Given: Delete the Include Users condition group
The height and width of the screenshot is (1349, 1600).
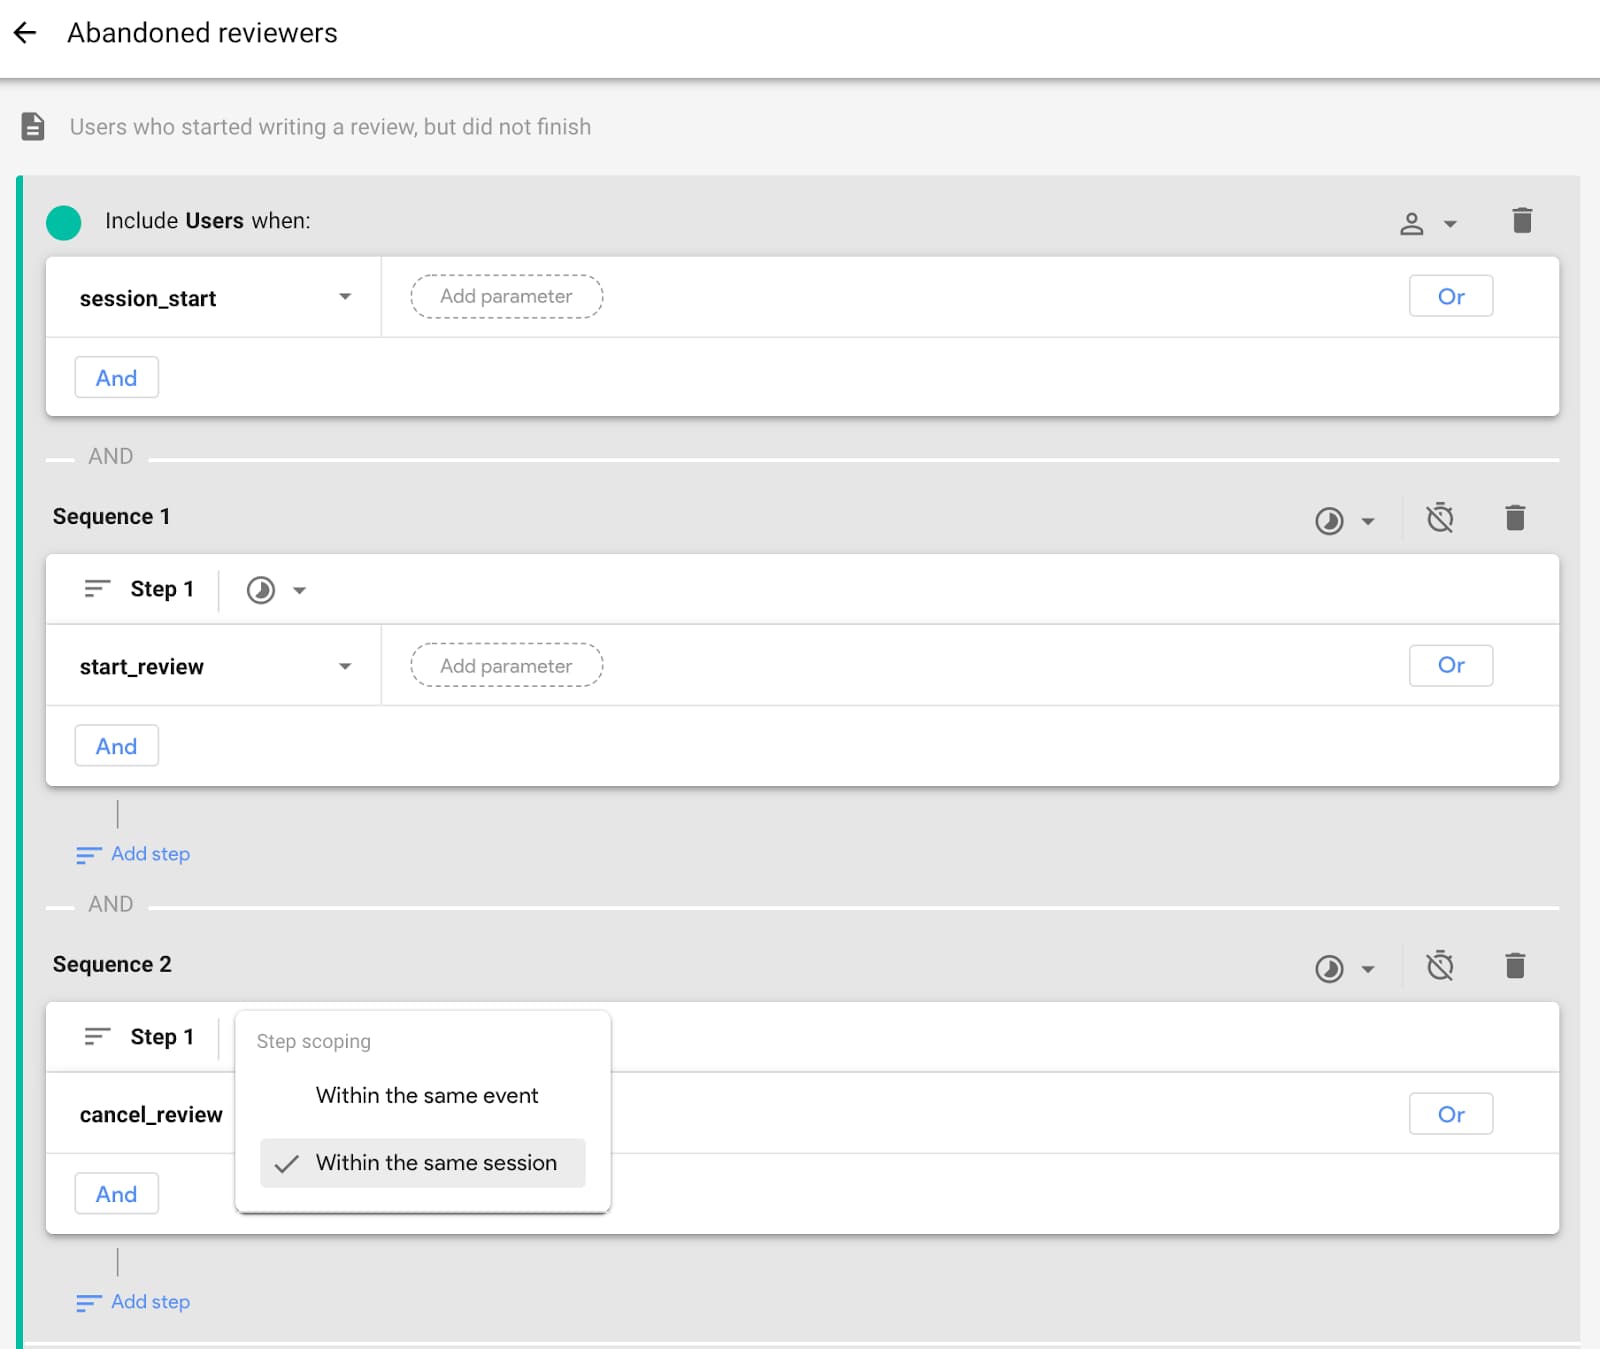Looking at the screenshot, I should (1522, 220).
